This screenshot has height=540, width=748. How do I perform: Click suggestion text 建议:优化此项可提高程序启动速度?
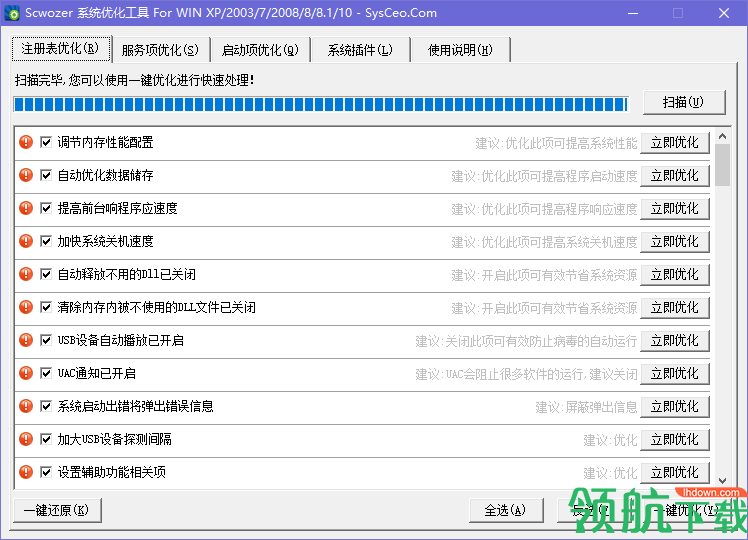coord(544,176)
